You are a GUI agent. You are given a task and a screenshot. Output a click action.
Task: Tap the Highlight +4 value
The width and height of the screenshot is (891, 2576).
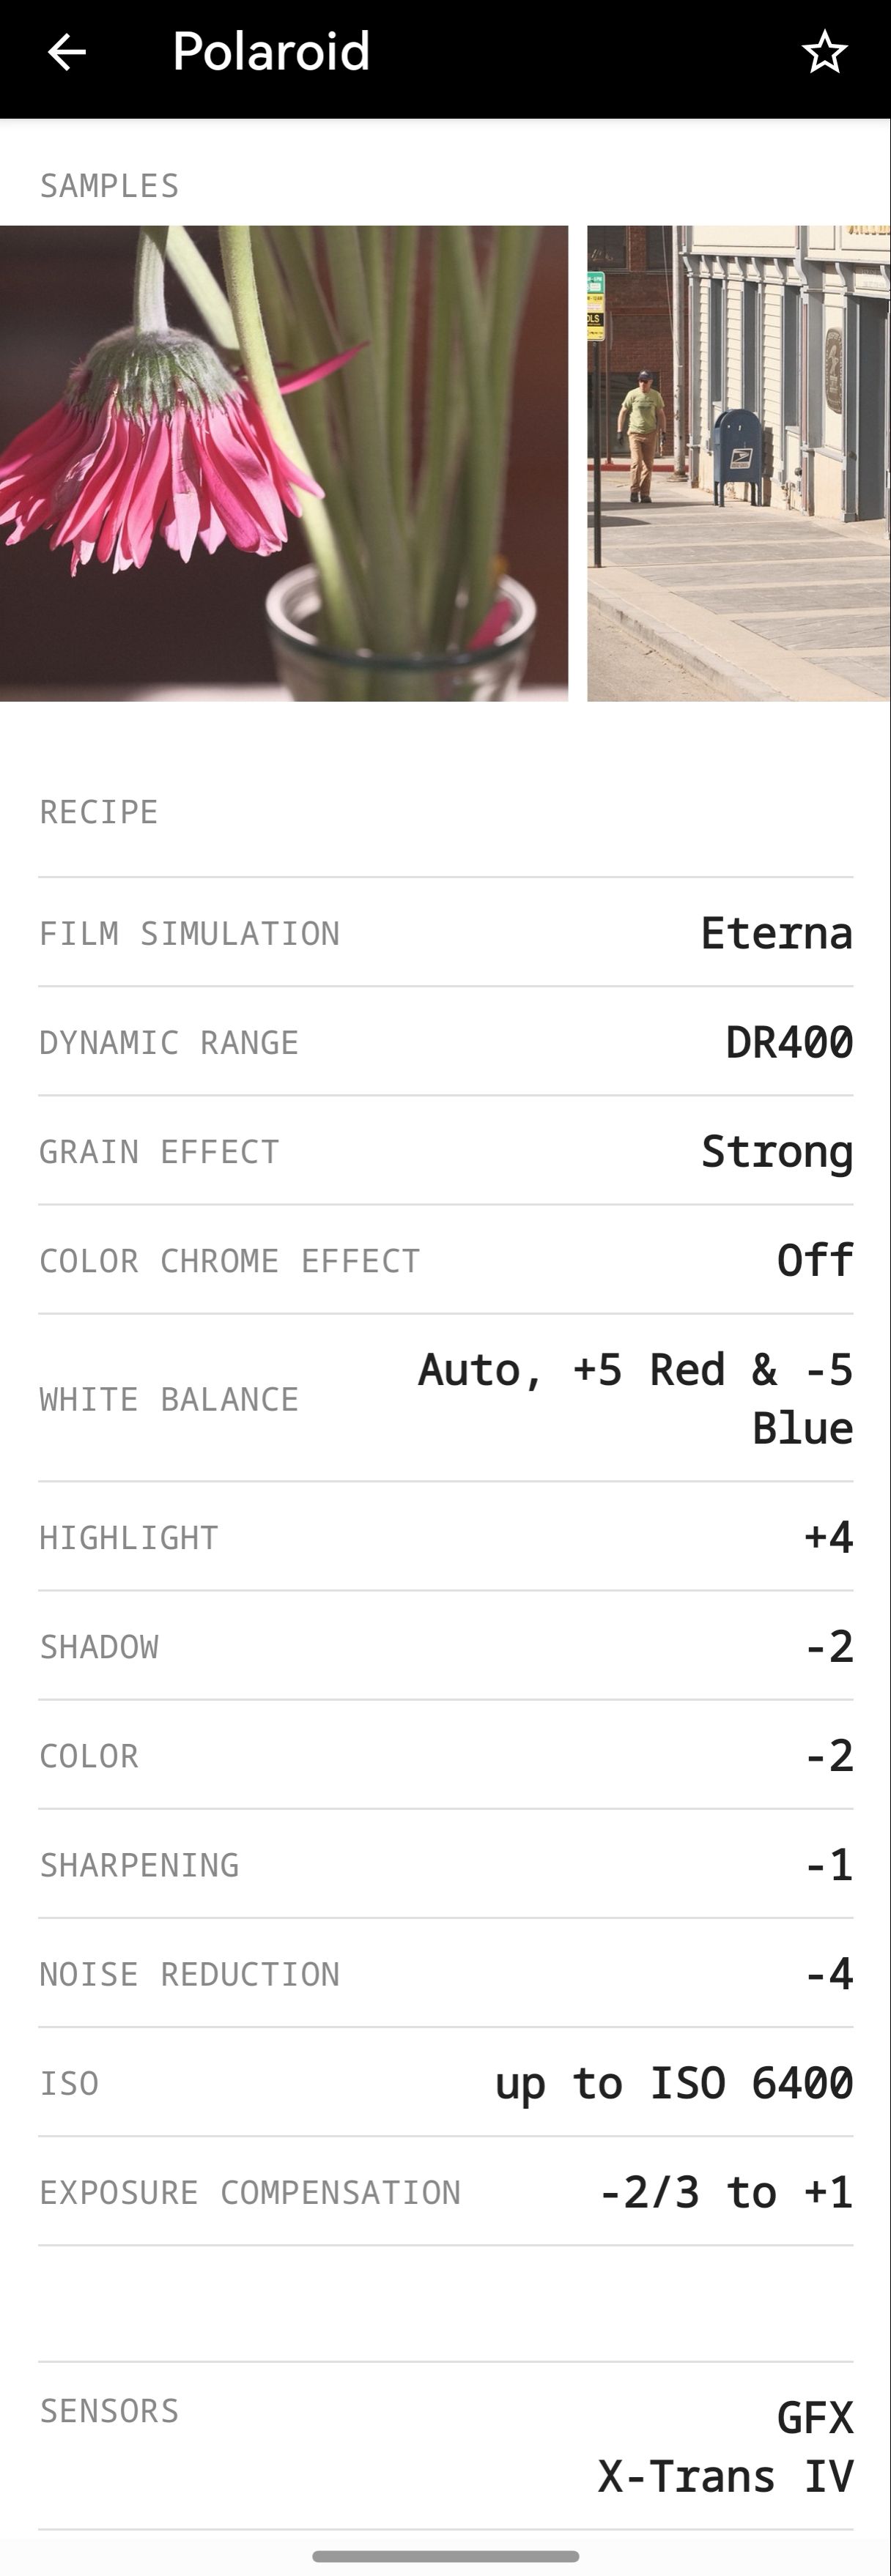point(828,1537)
